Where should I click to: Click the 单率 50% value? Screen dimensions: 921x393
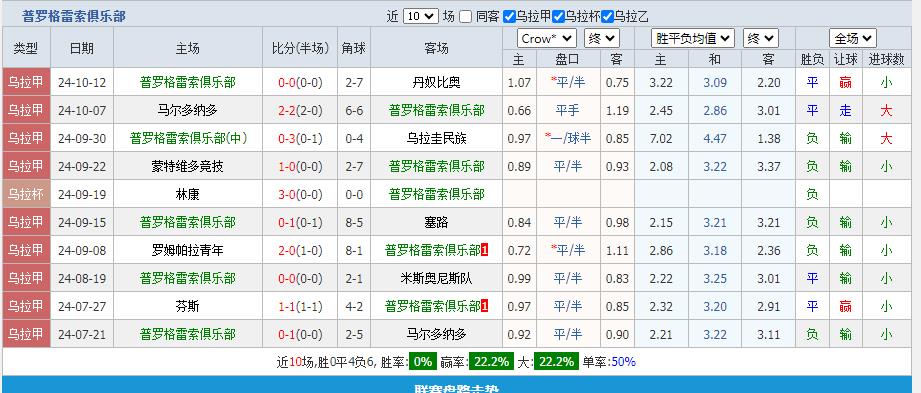tap(623, 362)
